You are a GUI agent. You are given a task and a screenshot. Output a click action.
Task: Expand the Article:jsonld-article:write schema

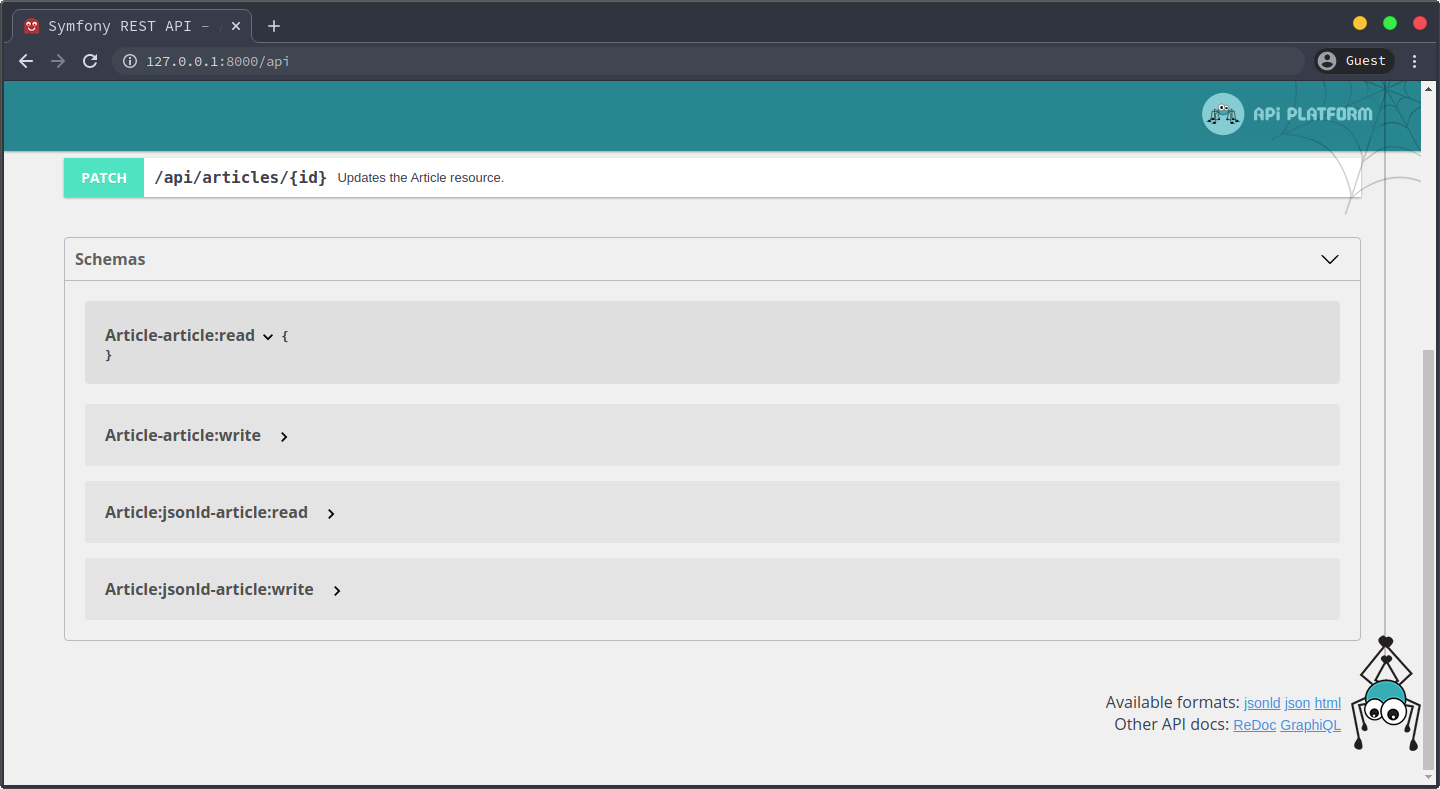[x=337, y=591]
